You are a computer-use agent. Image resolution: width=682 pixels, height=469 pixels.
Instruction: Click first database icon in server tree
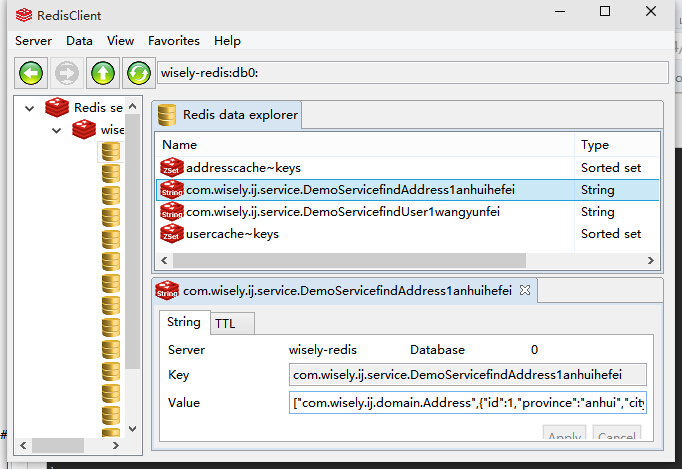tap(111, 151)
